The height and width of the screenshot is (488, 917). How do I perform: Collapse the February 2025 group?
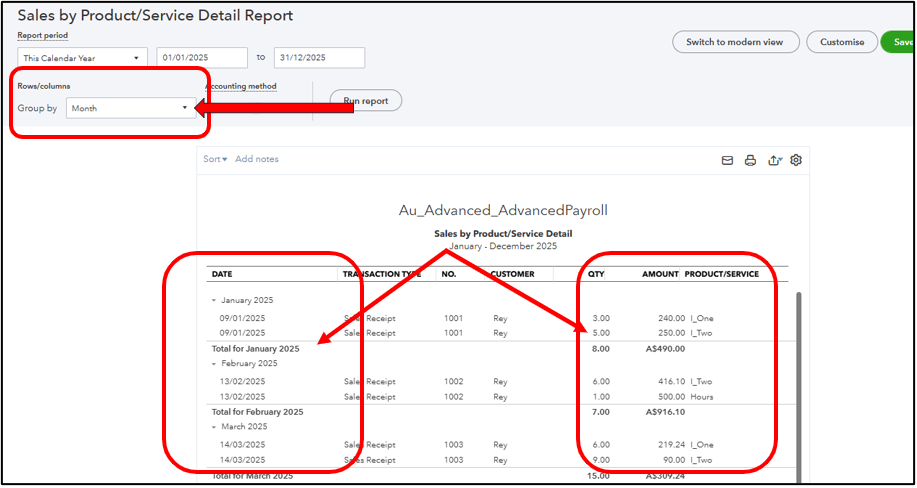(213, 363)
